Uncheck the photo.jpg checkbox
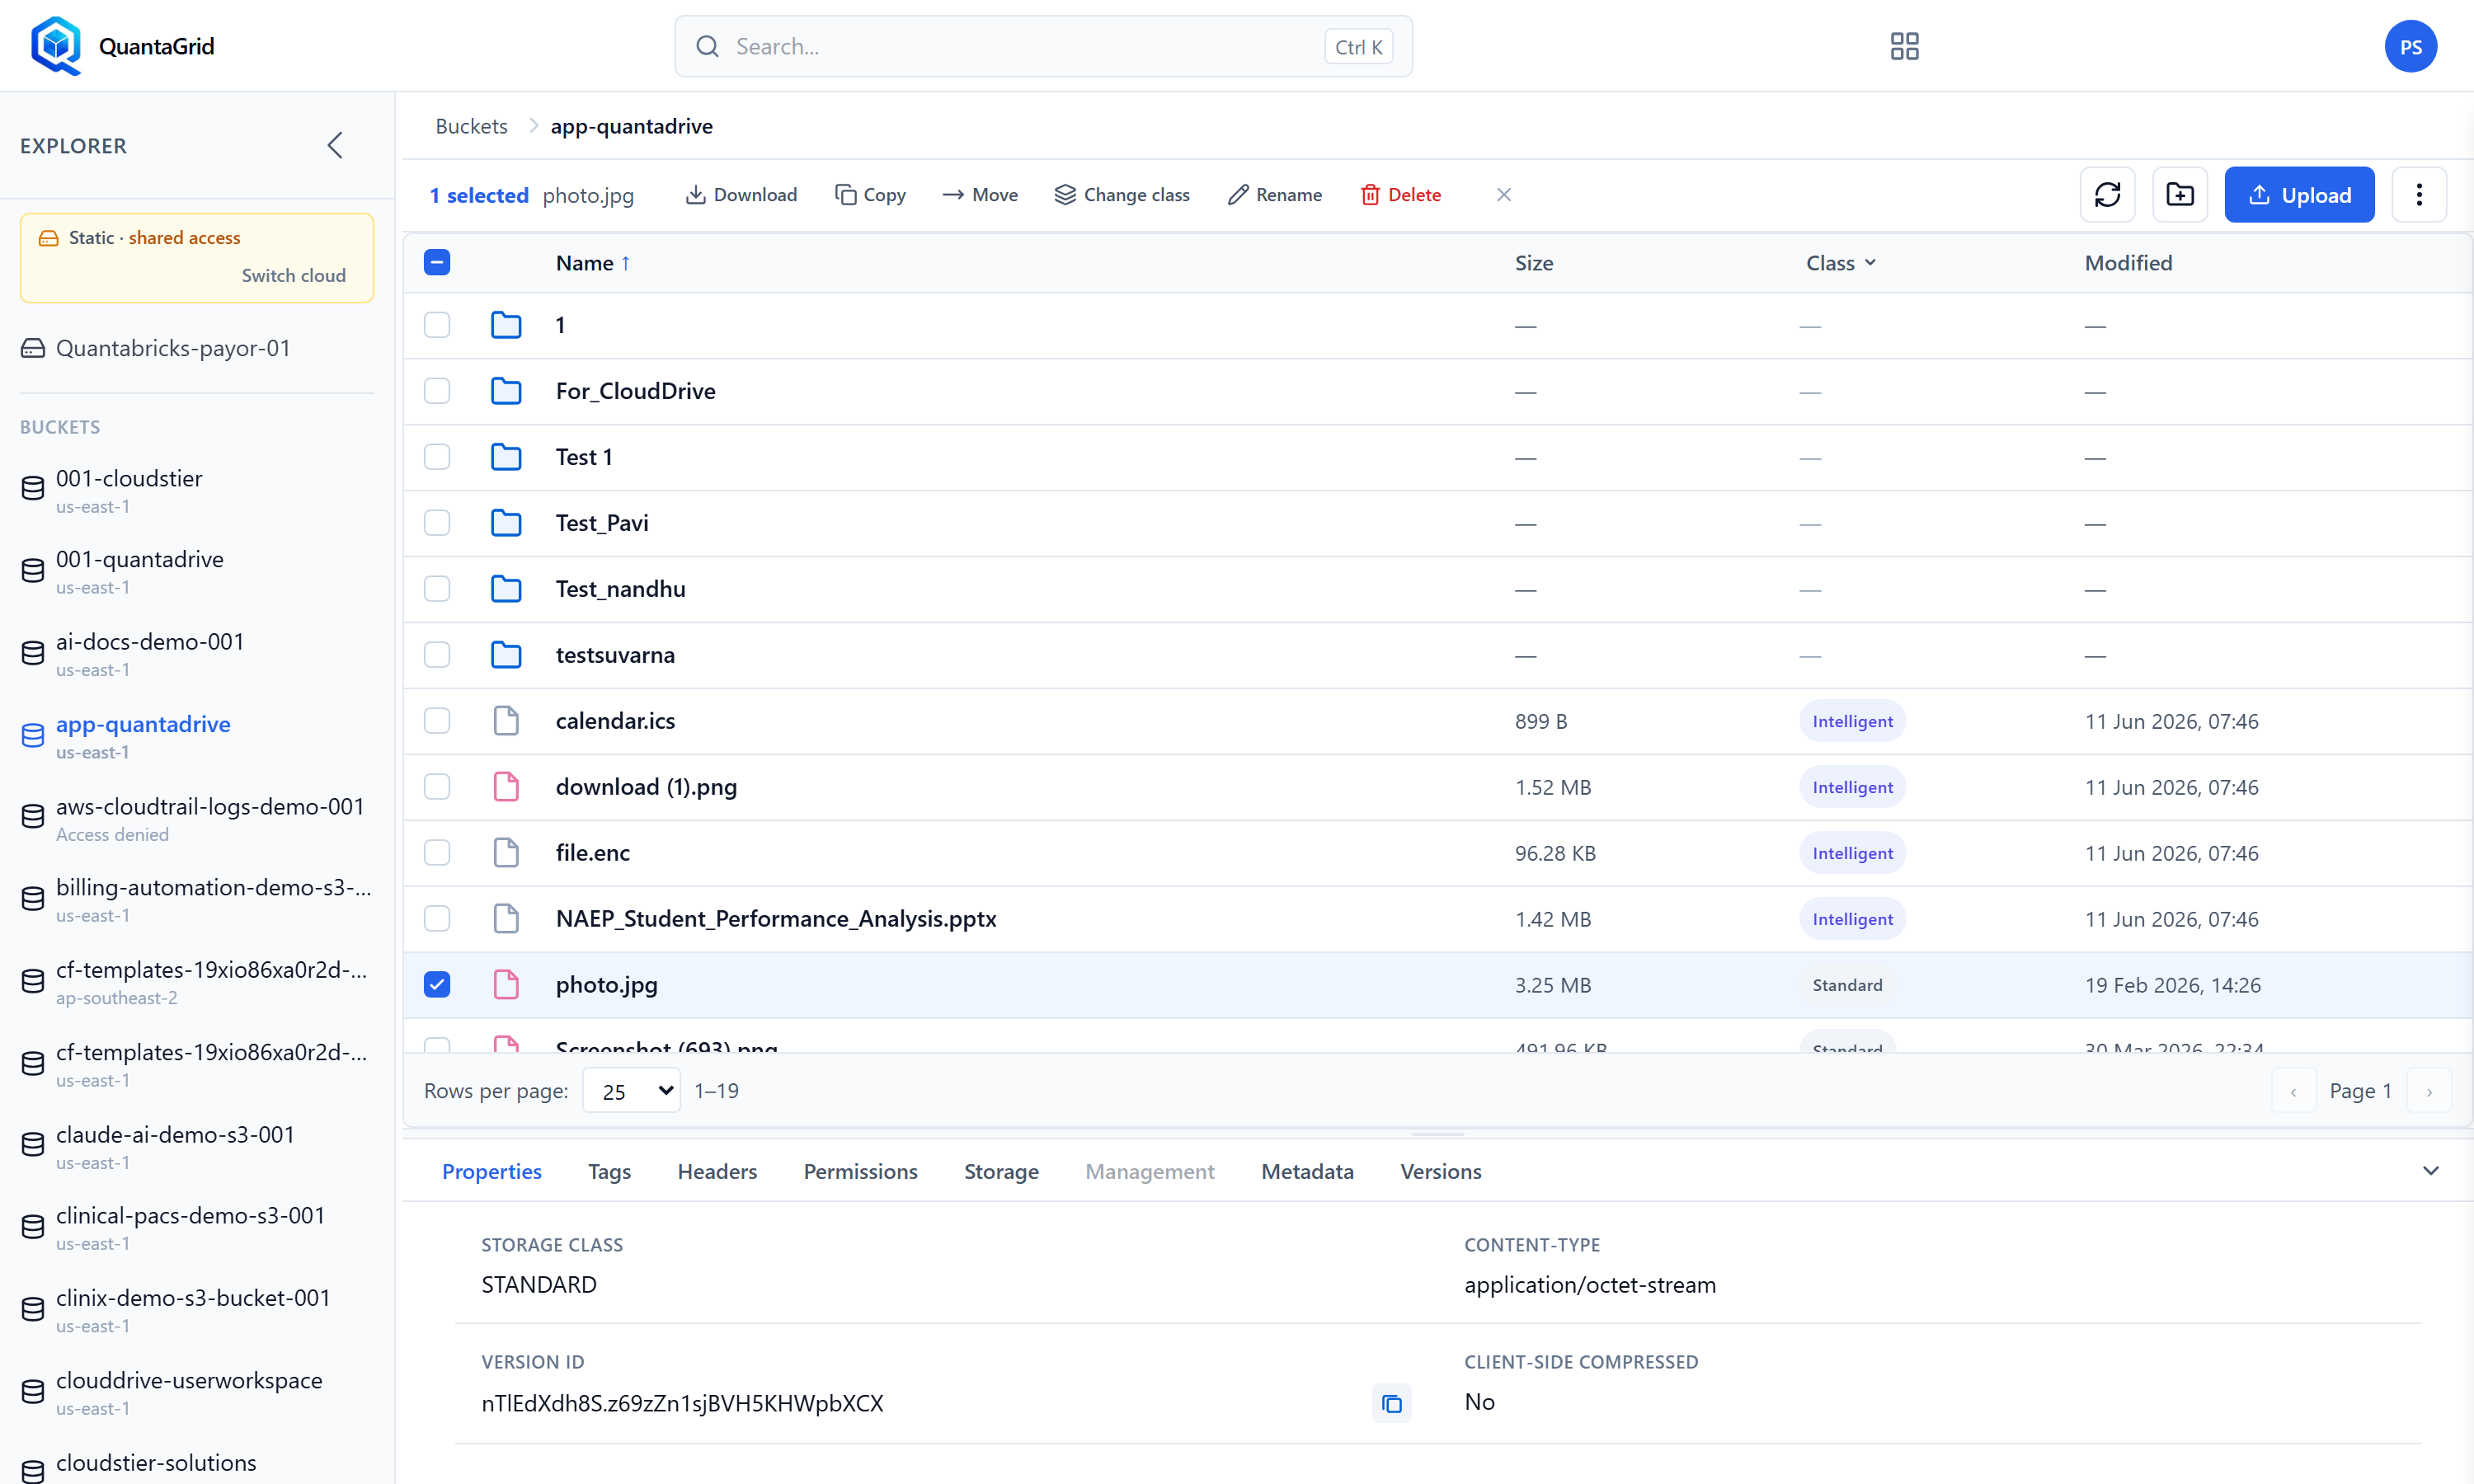The height and width of the screenshot is (1484, 2474). tap(437, 984)
